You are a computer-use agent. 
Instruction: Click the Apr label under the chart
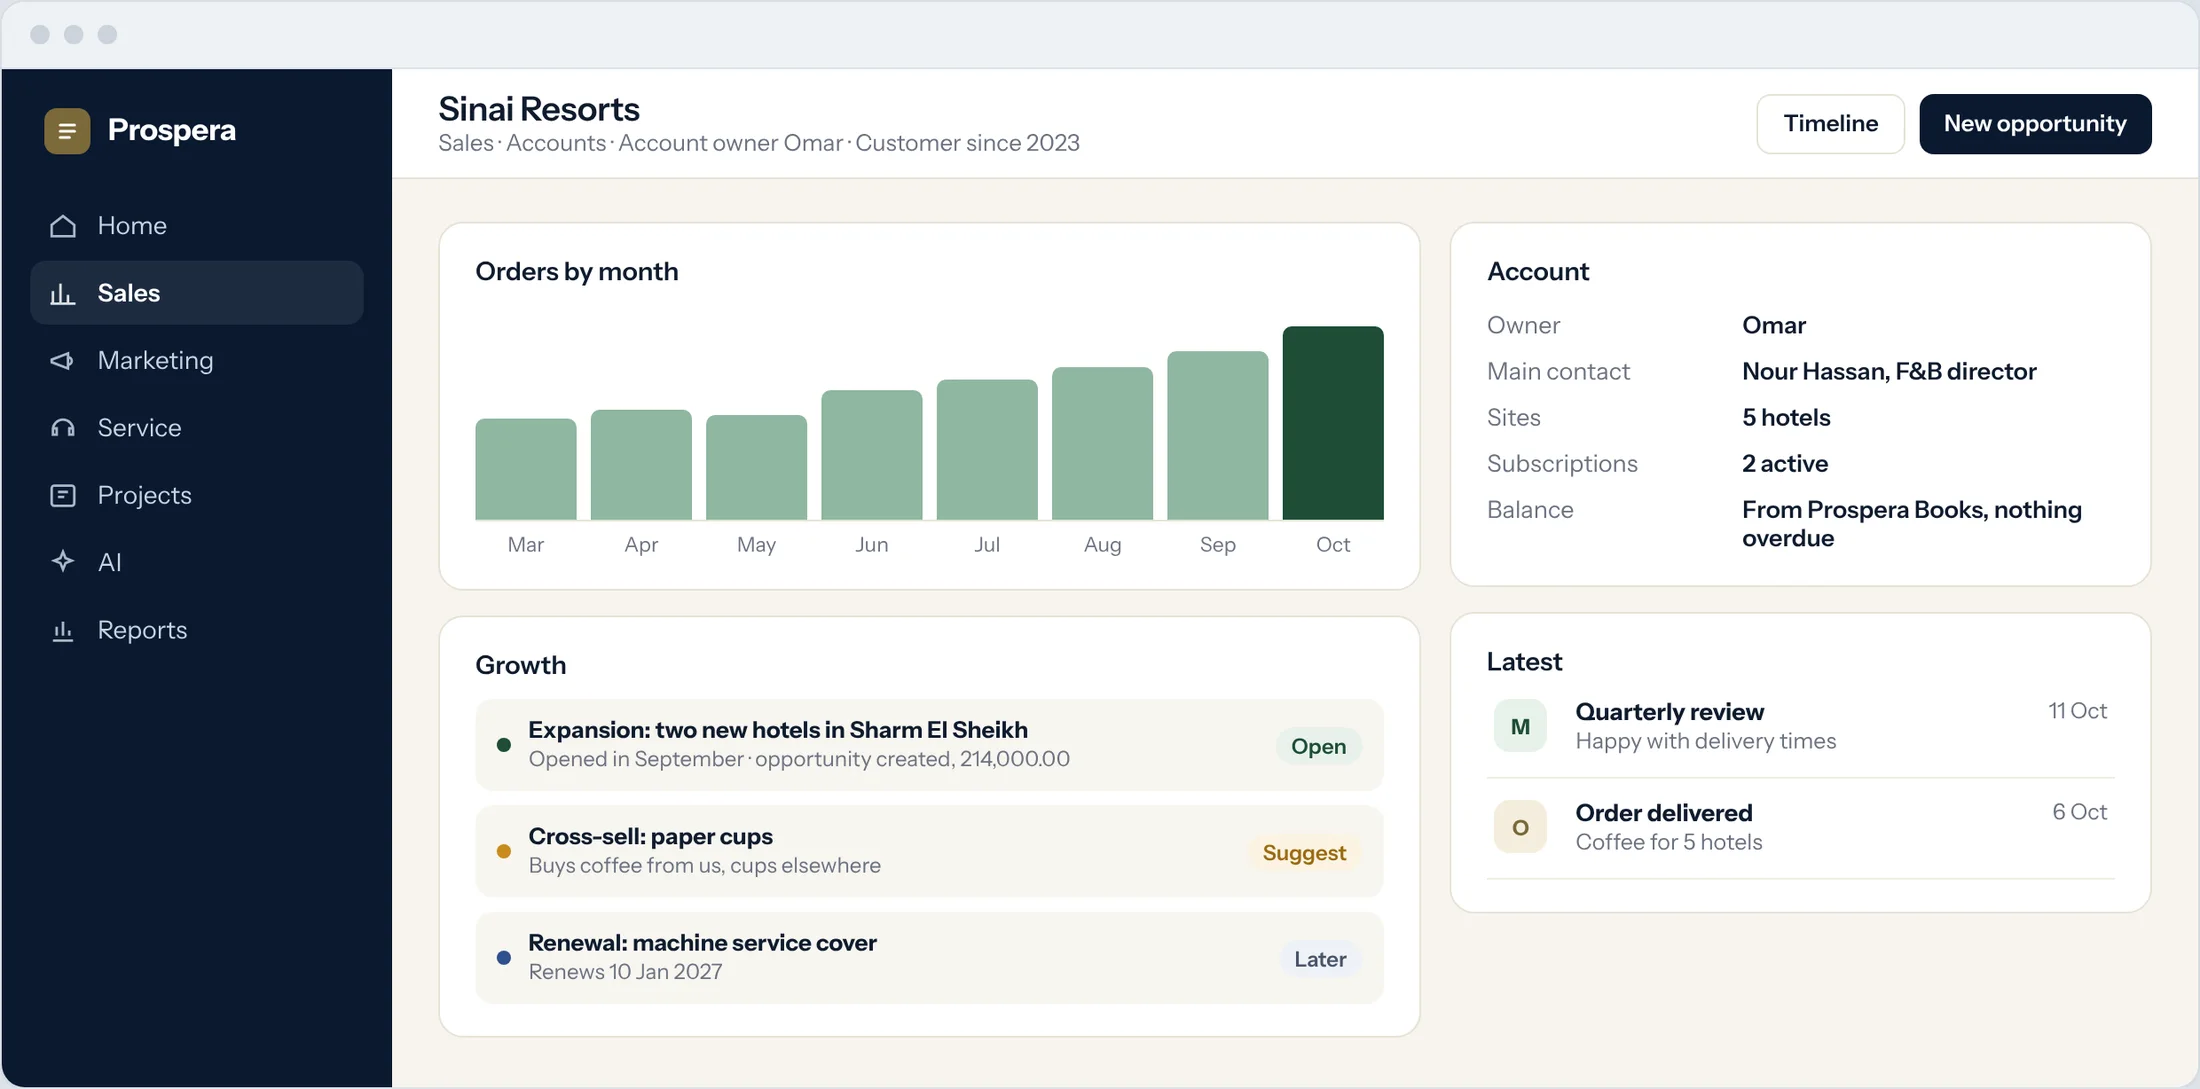coord(641,545)
